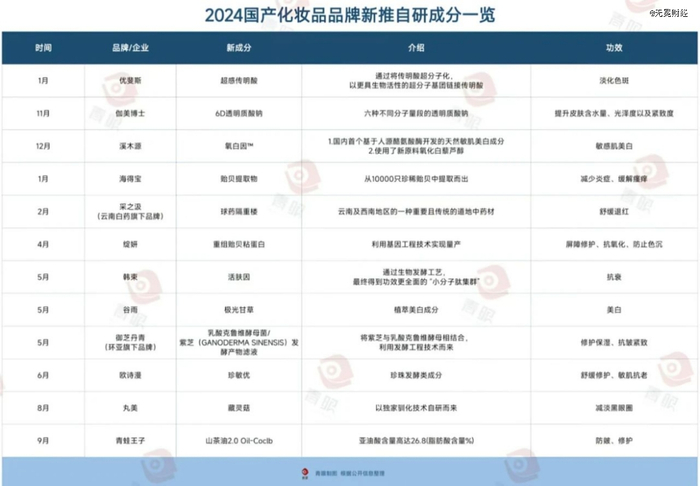Click the effect cell 防皱、修护
Image resolution: width=700 pixels, height=486 pixels.
[614, 440]
